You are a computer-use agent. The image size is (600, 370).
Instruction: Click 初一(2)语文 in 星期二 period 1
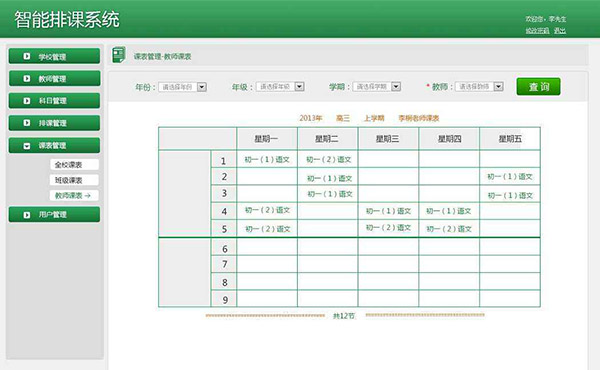click(329, 160)
